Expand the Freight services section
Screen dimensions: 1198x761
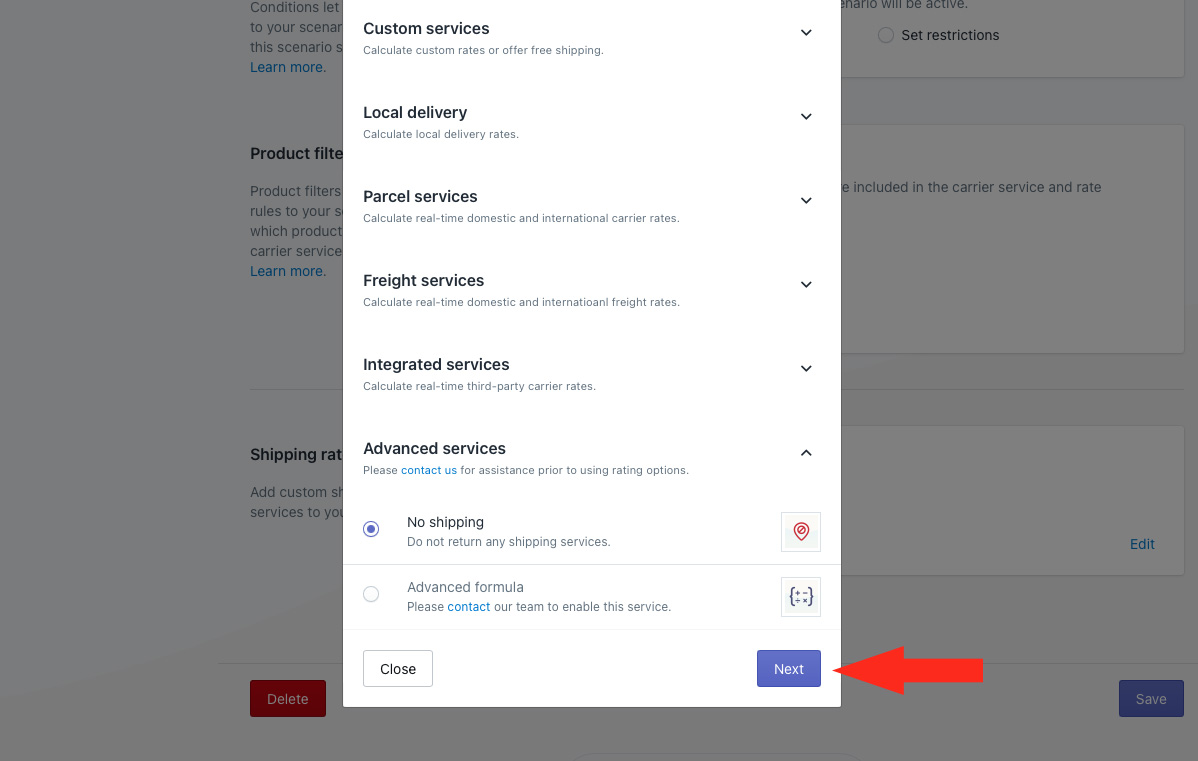pyautogui.click(x=806, y=284)
